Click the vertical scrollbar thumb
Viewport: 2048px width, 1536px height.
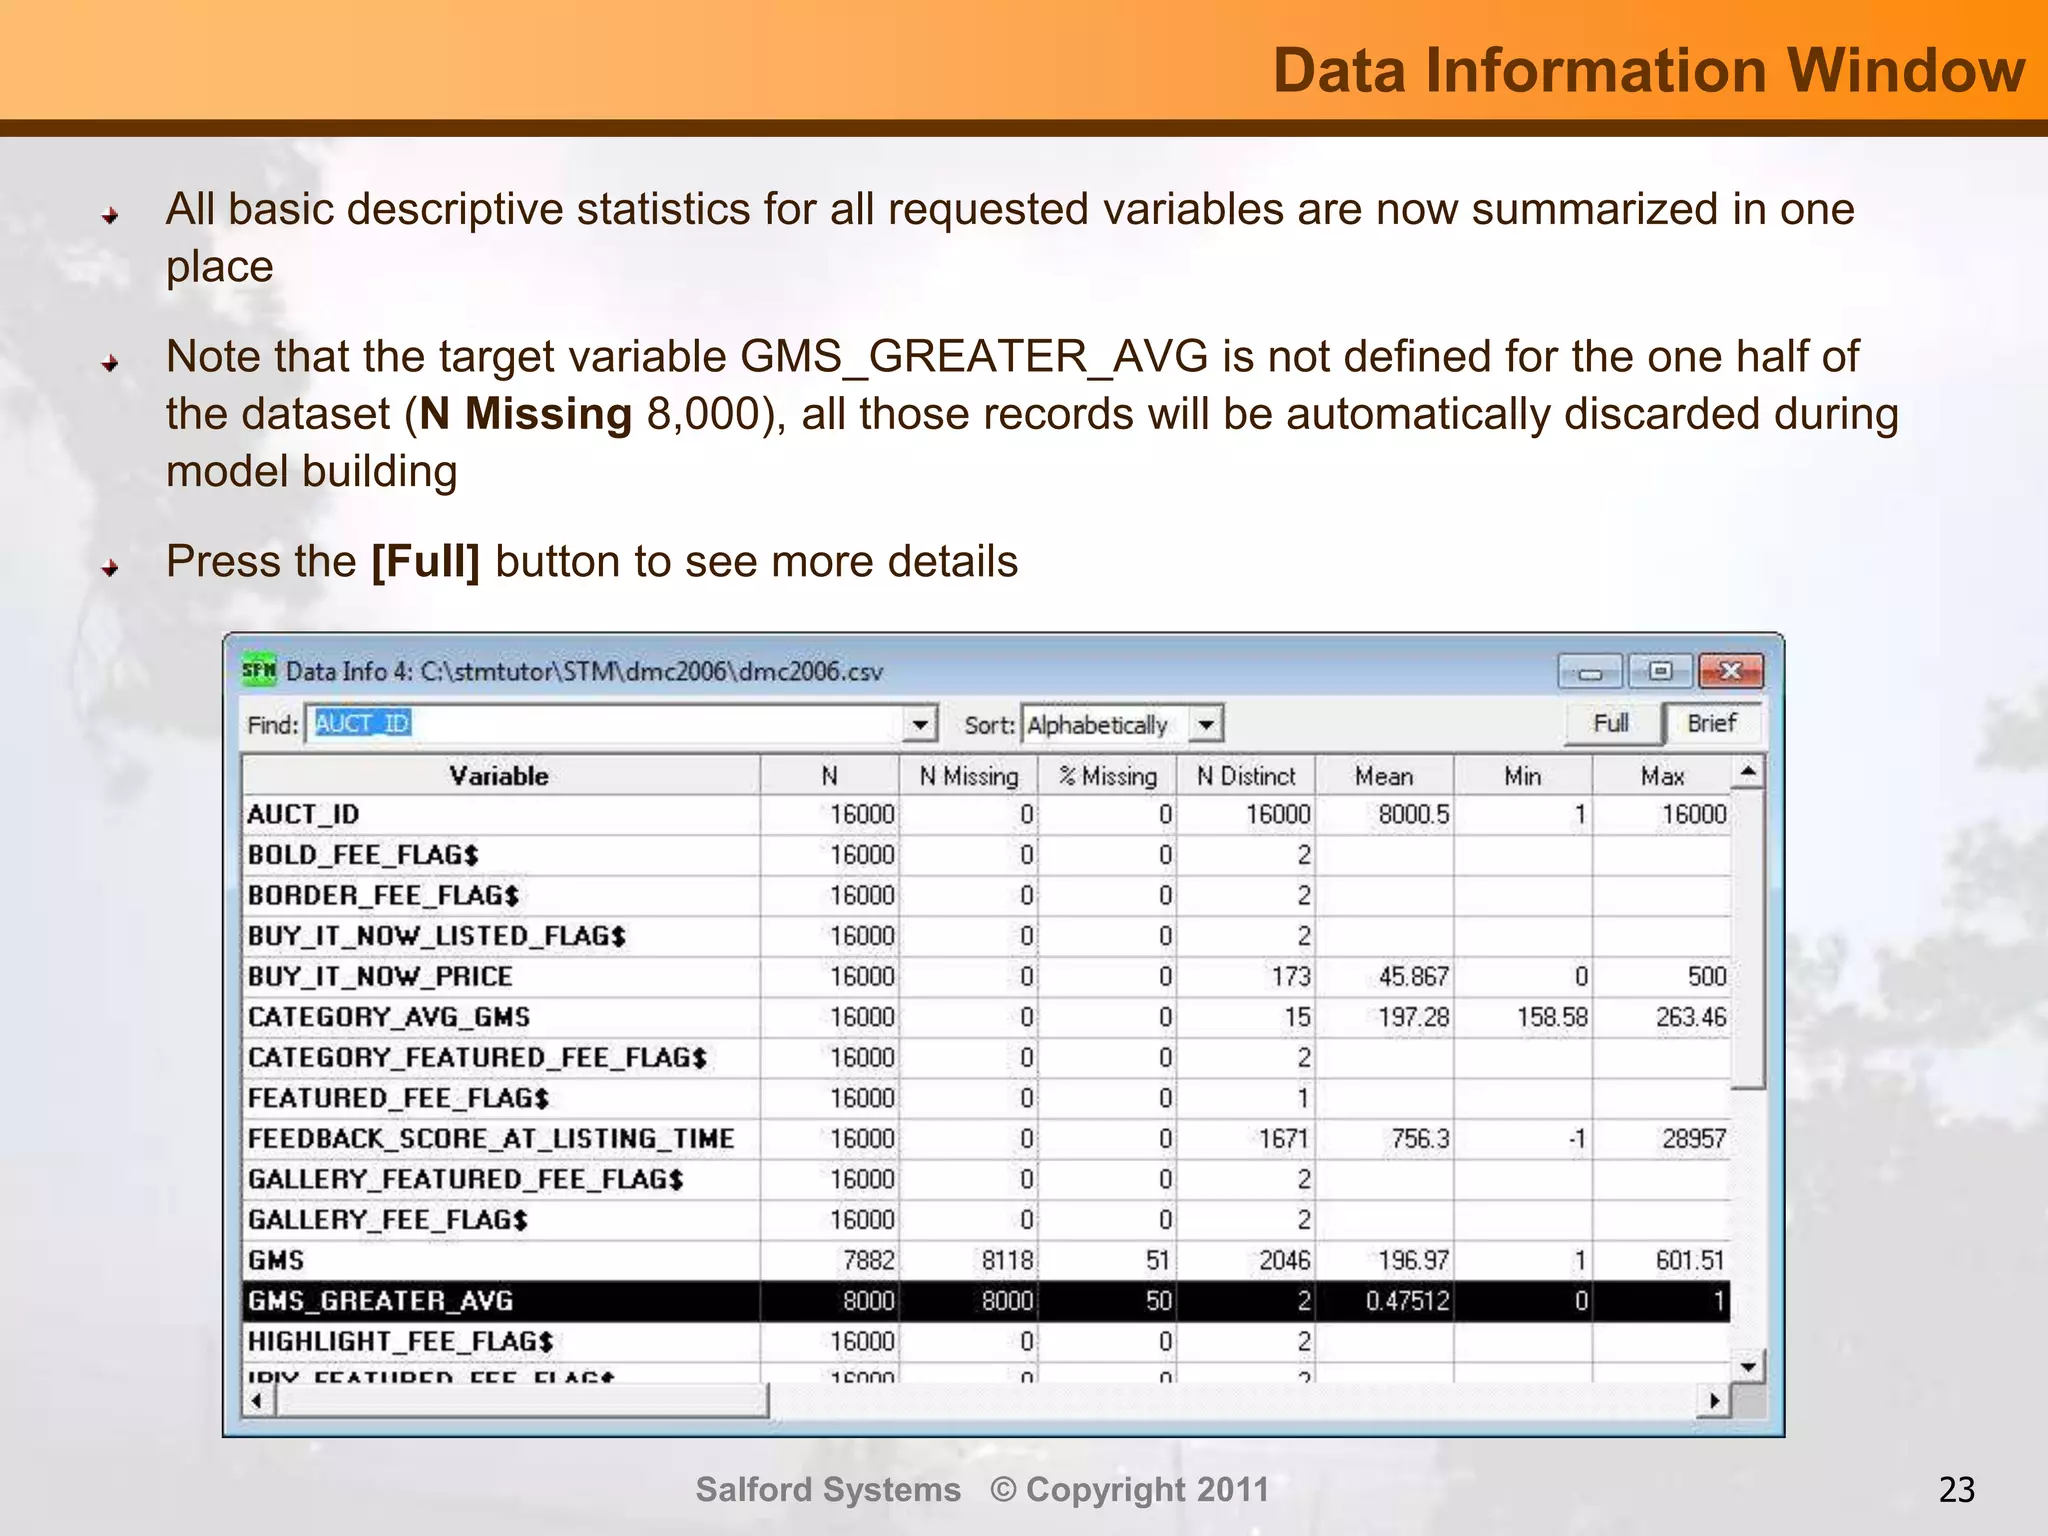1748,939
